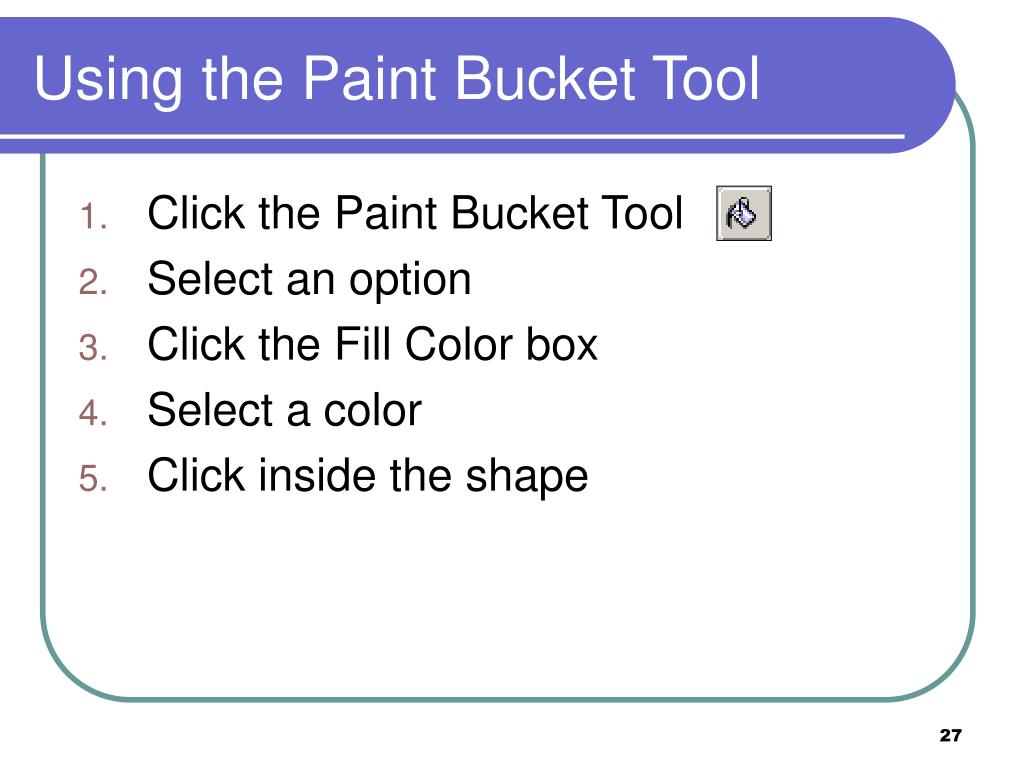Click list number 5 marker

93,479
